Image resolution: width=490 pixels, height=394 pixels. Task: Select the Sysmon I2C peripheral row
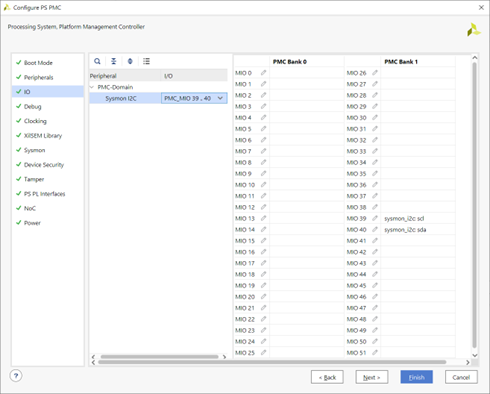tap(125, 98)
